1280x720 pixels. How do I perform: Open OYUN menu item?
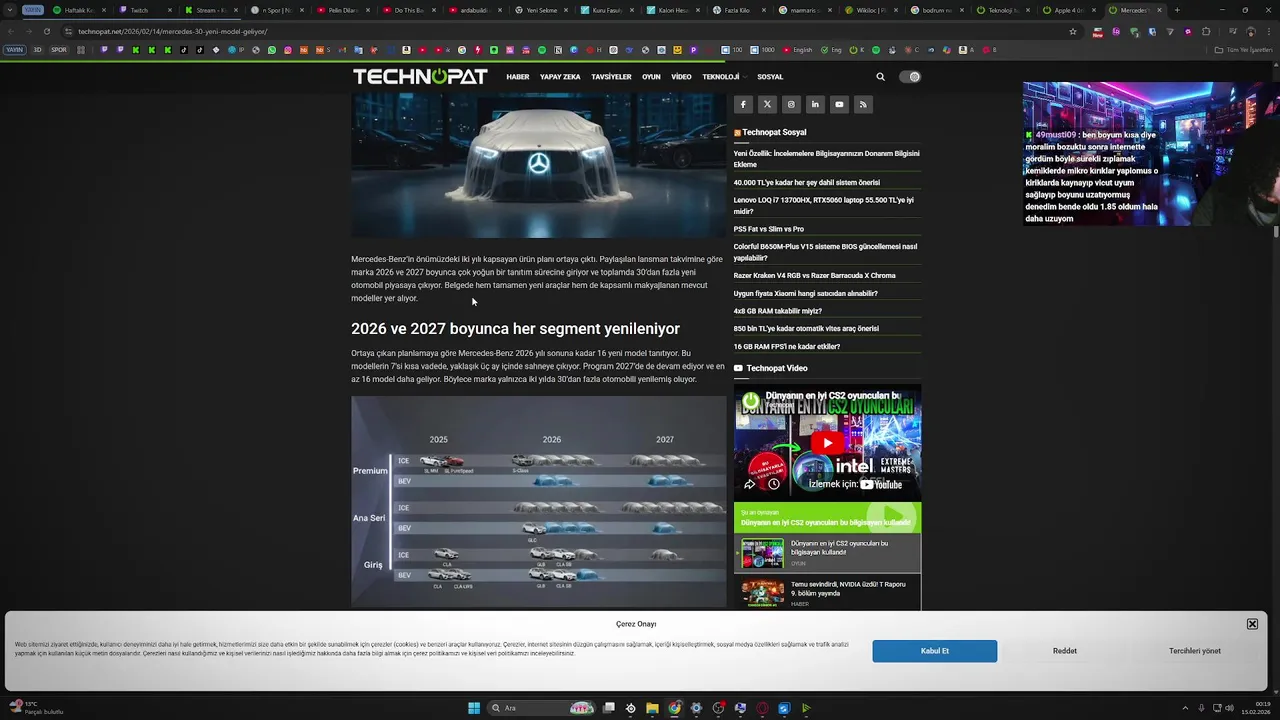[x=651, y=77]
